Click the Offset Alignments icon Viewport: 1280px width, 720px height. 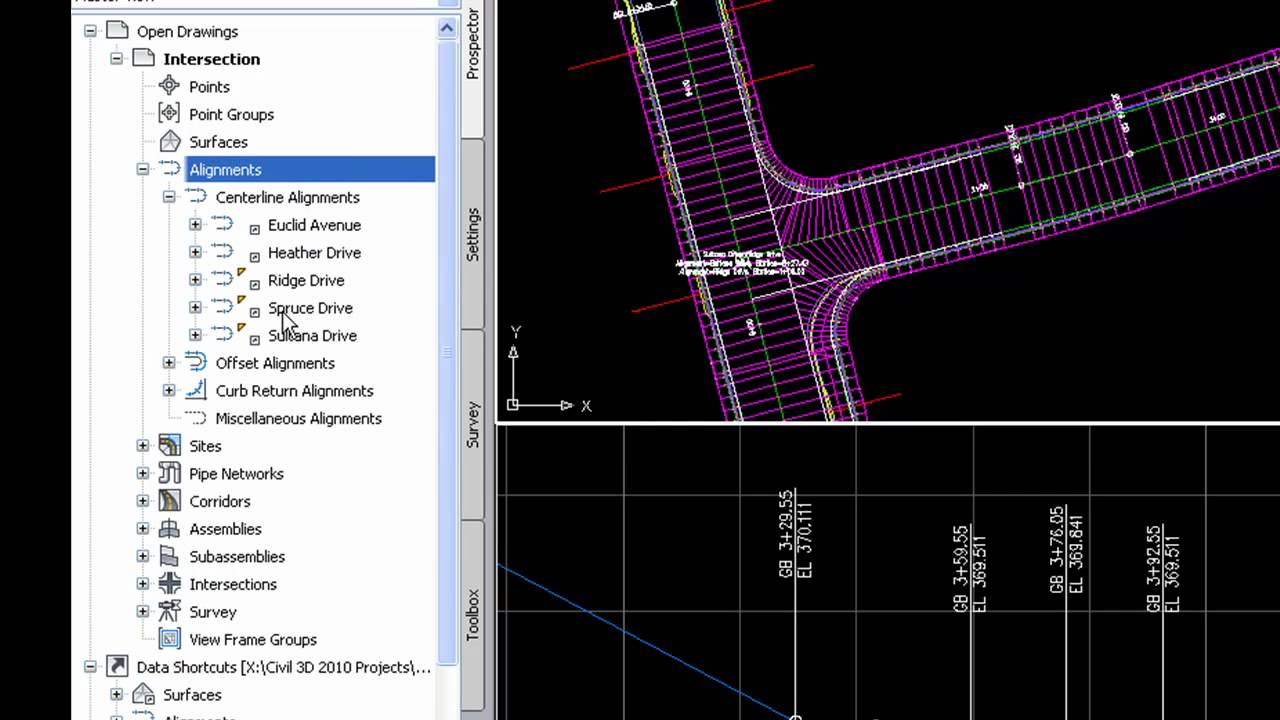[x=196, y=363]
